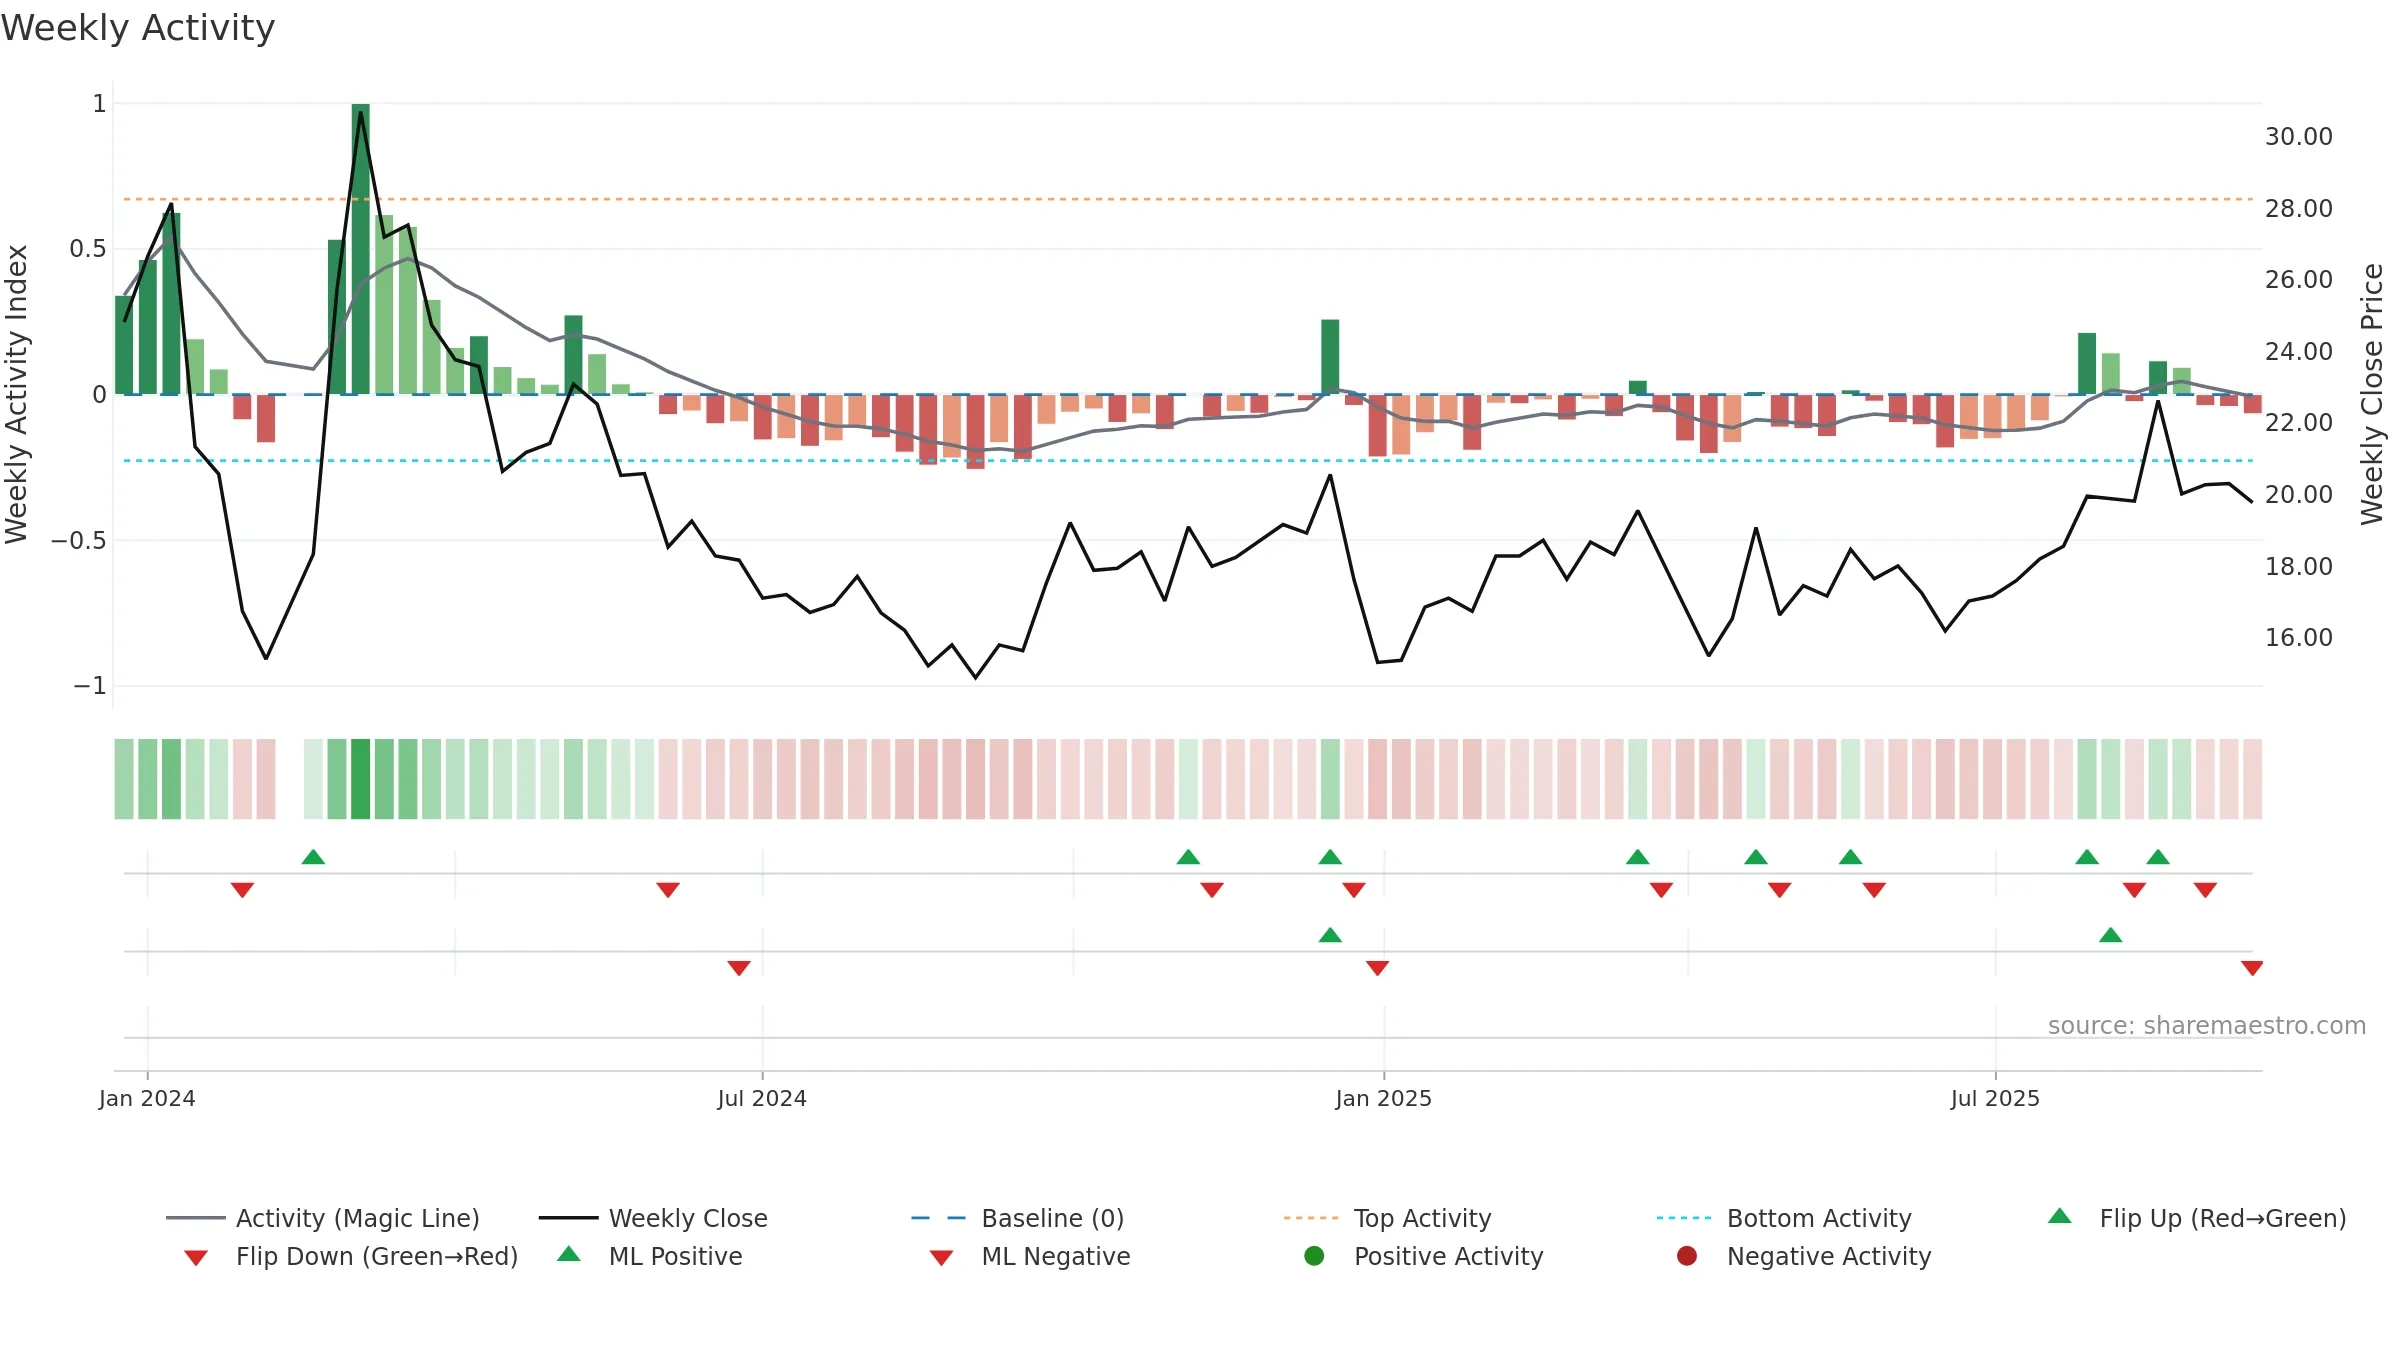Click the Jul 2024 x-axis label
This screenshot has width=2400, height=1350.
[762, 1098]
